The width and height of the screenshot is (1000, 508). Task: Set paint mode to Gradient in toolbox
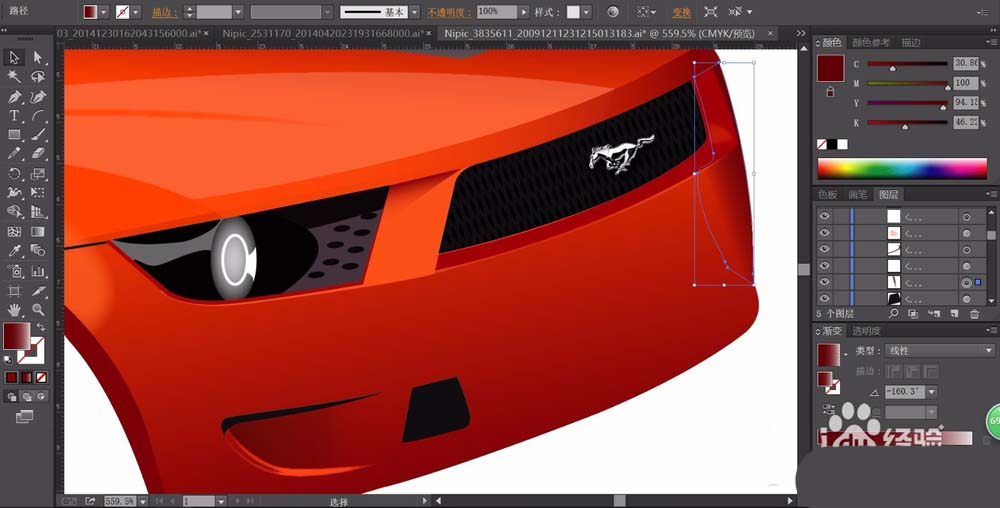pos(26,377)
